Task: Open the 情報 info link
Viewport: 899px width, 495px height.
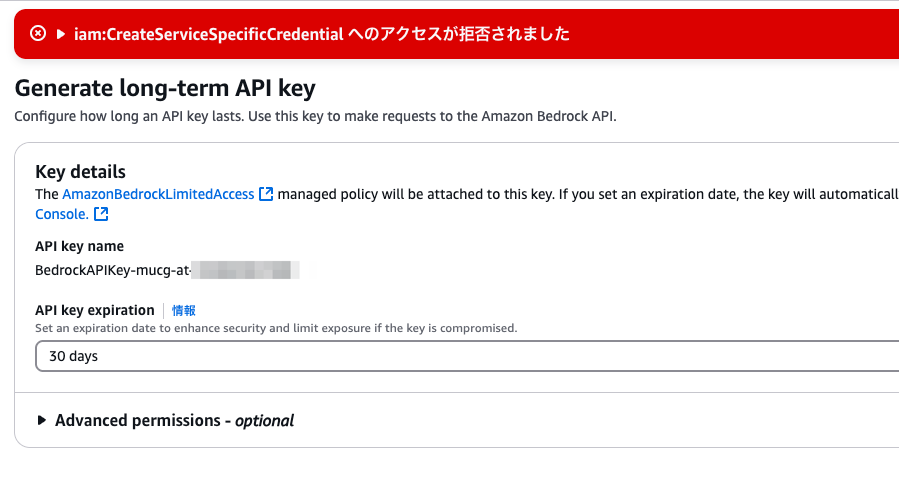Action: (183, 310)
